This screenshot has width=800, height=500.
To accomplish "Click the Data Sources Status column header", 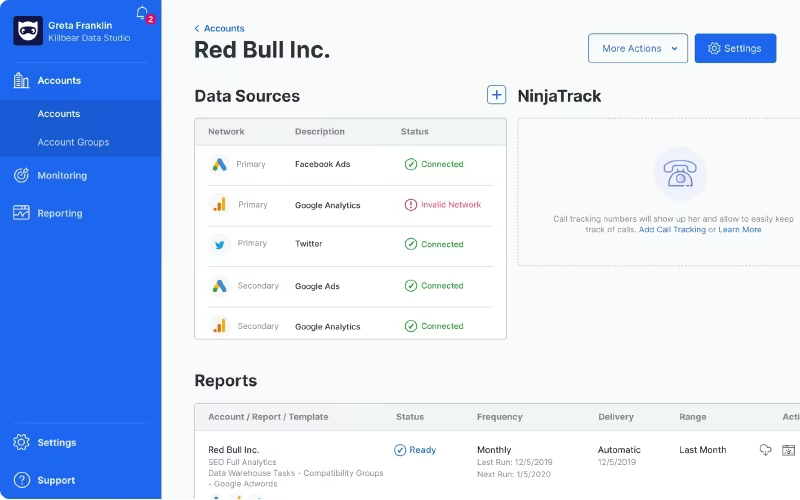I will click(x=414, y=132).
